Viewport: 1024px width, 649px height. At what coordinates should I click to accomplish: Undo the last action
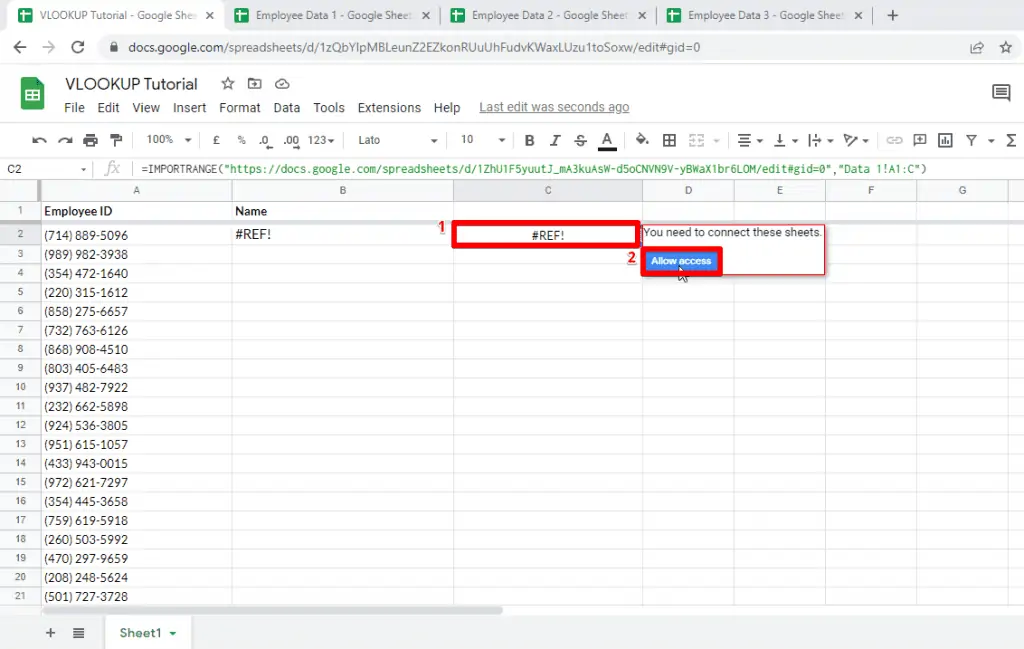[x=40, y=140]
